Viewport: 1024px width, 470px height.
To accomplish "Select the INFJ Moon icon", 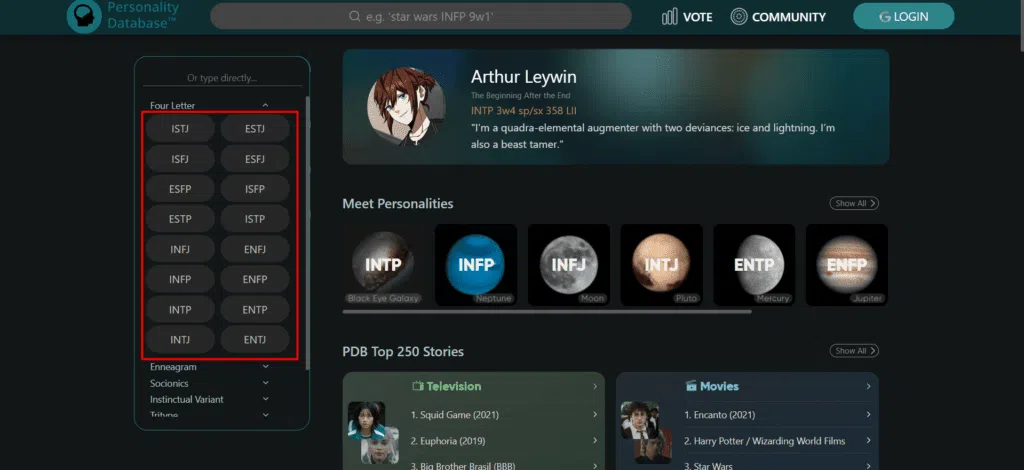I will [568, 263].
